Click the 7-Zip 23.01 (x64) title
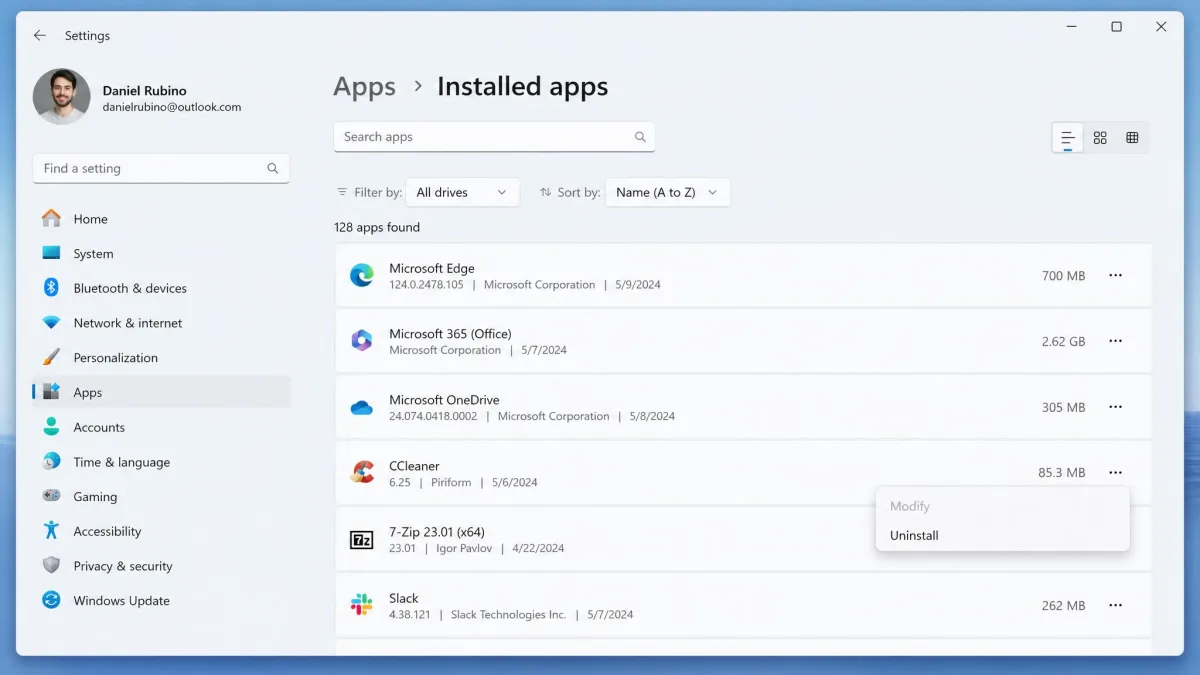The width and height of the screenshot is (1200, 675). (x=437, y=532)
